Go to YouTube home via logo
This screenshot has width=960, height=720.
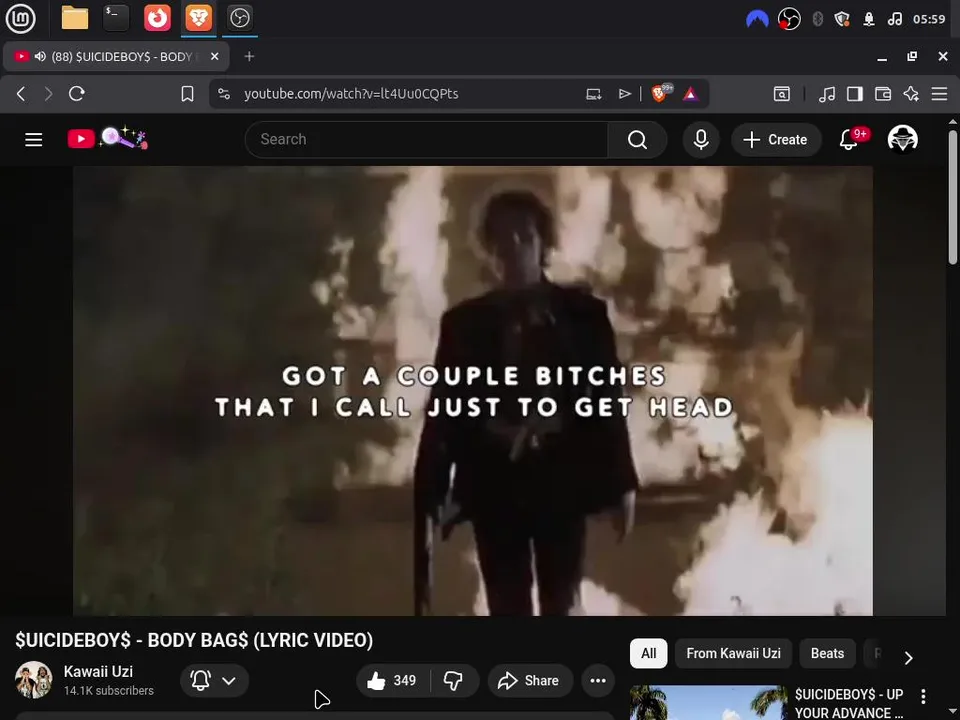[108, 138]
